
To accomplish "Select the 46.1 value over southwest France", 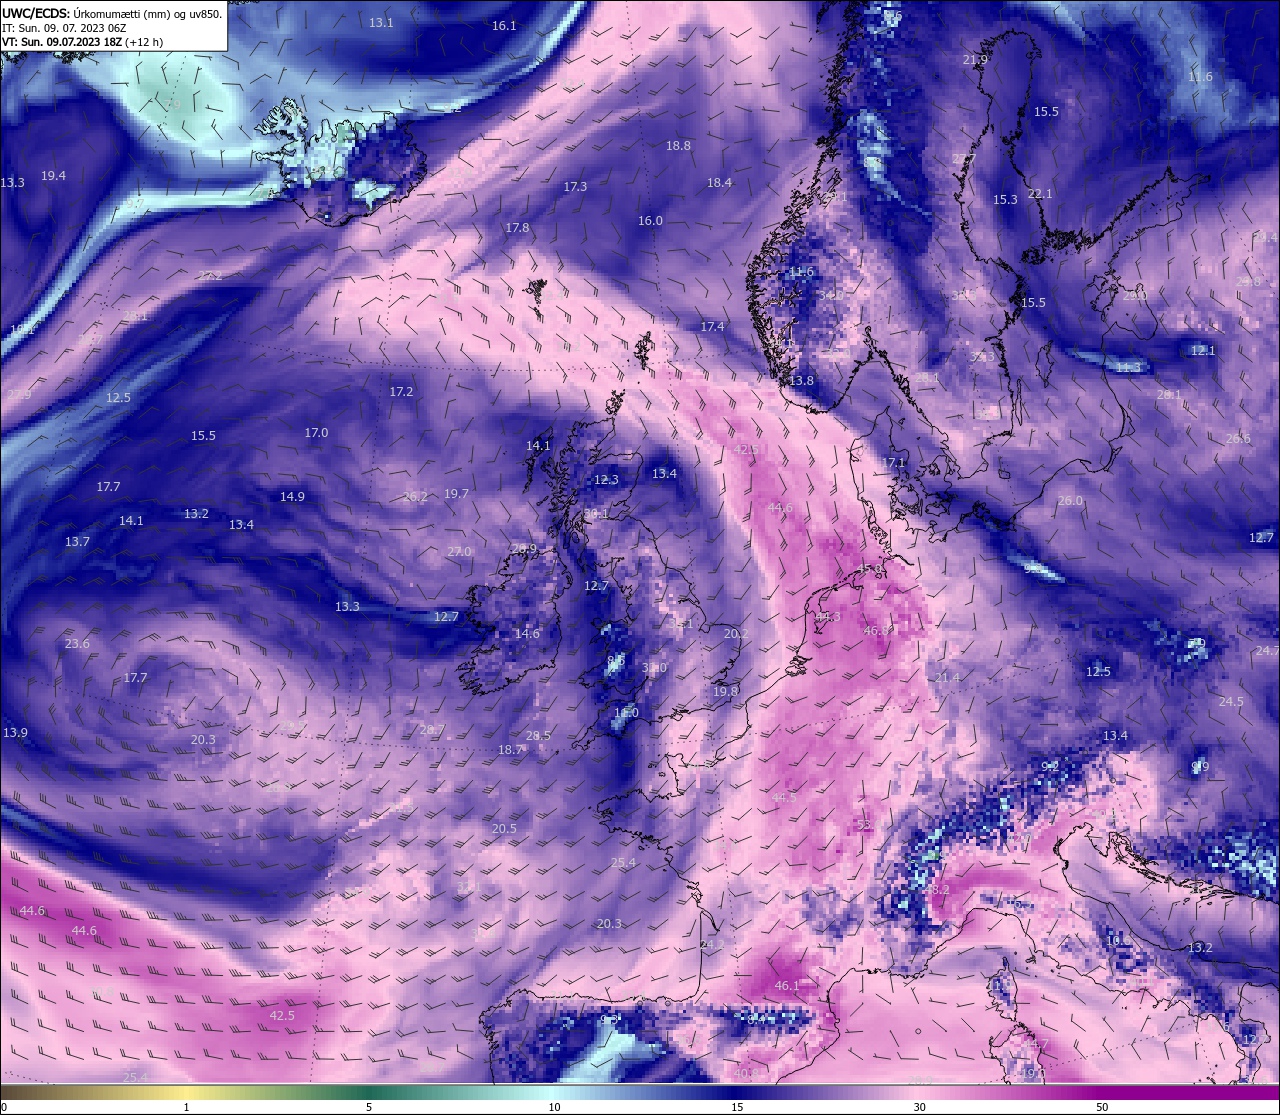I will 787,986.
